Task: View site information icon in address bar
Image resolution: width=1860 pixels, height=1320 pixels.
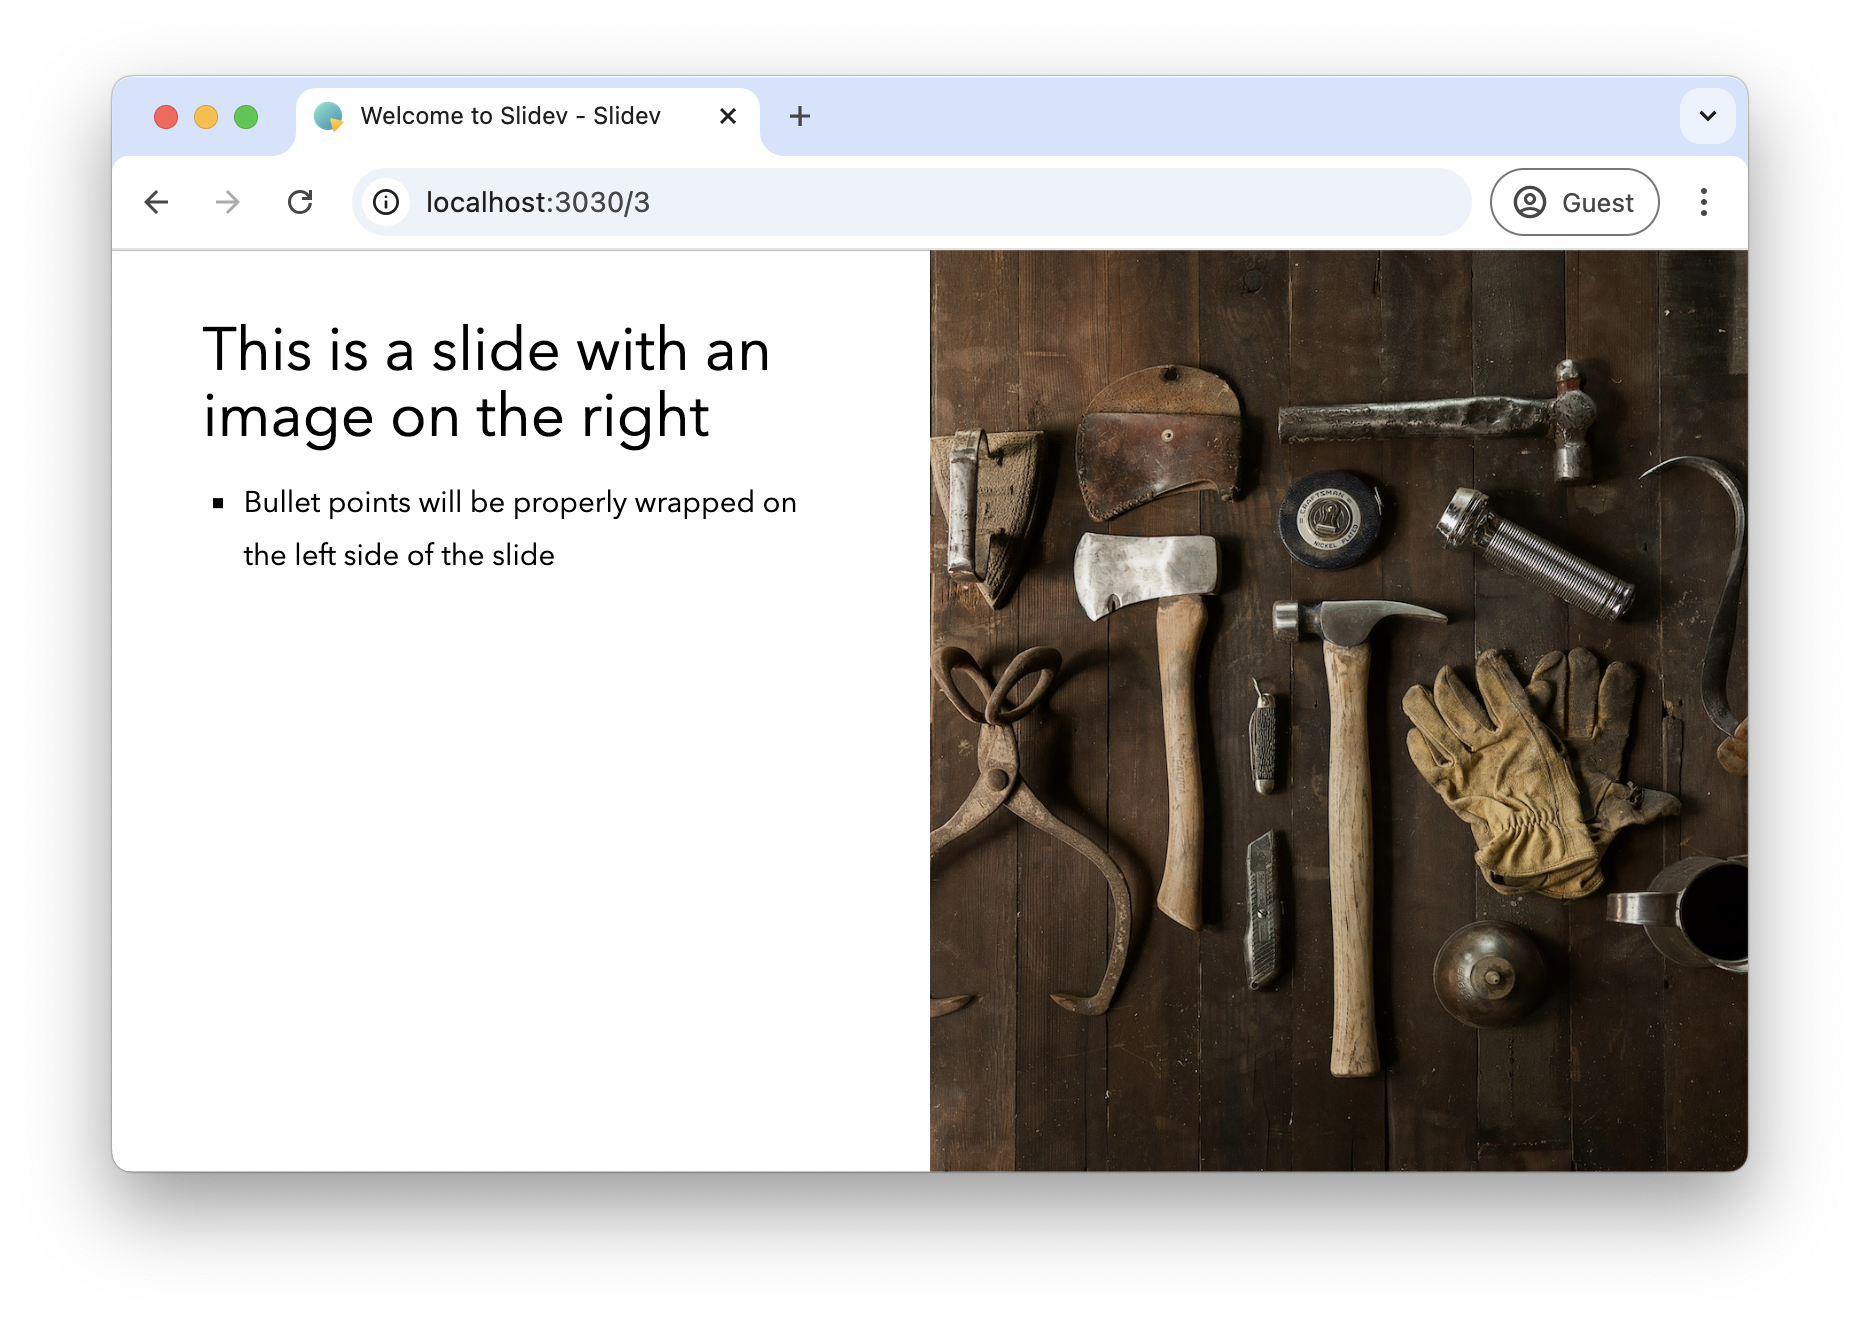Action: 386,202
